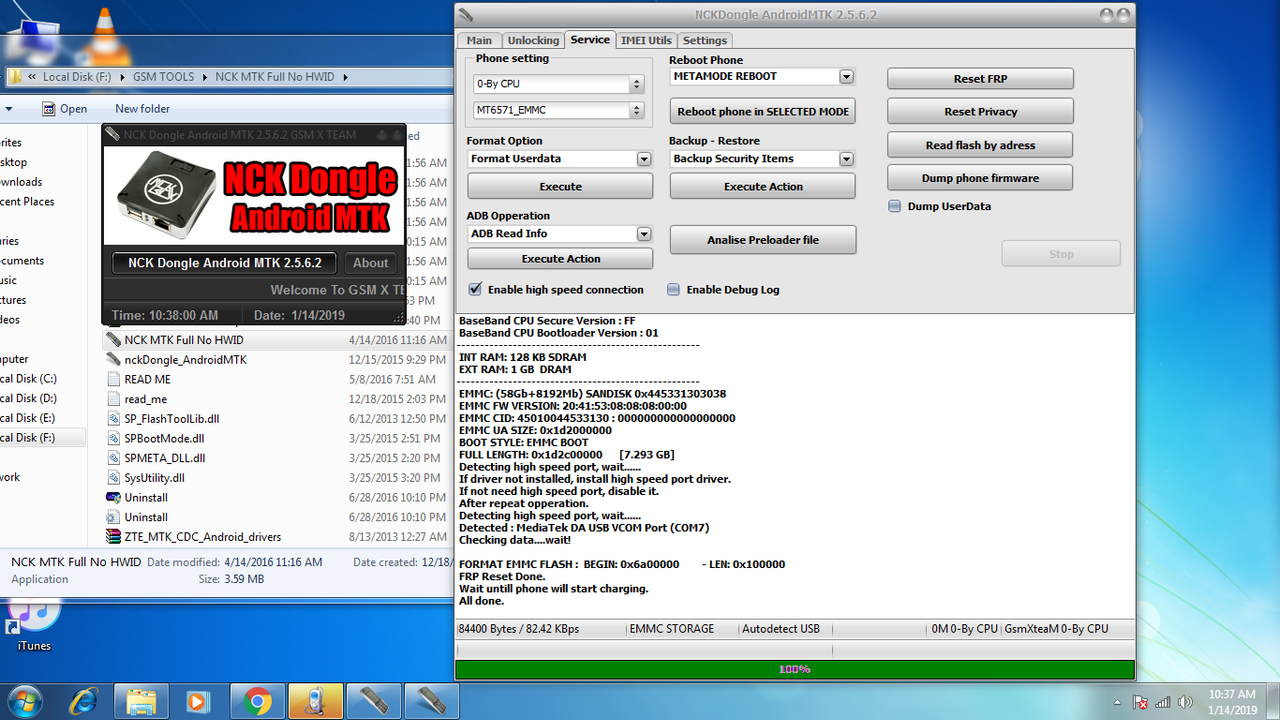
Task: Open the 0-By CPU selector
Action: click(558, 84)
